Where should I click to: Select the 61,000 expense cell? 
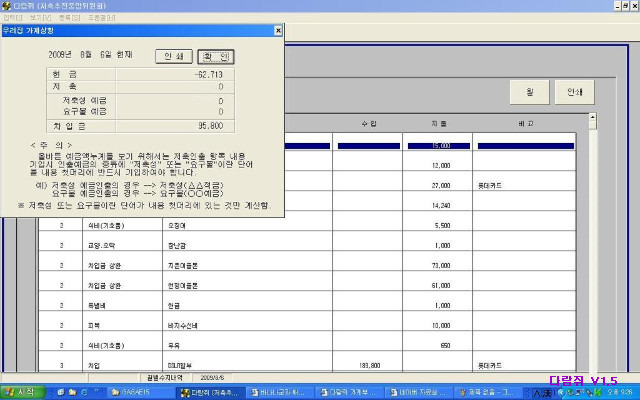pos(438,286)
